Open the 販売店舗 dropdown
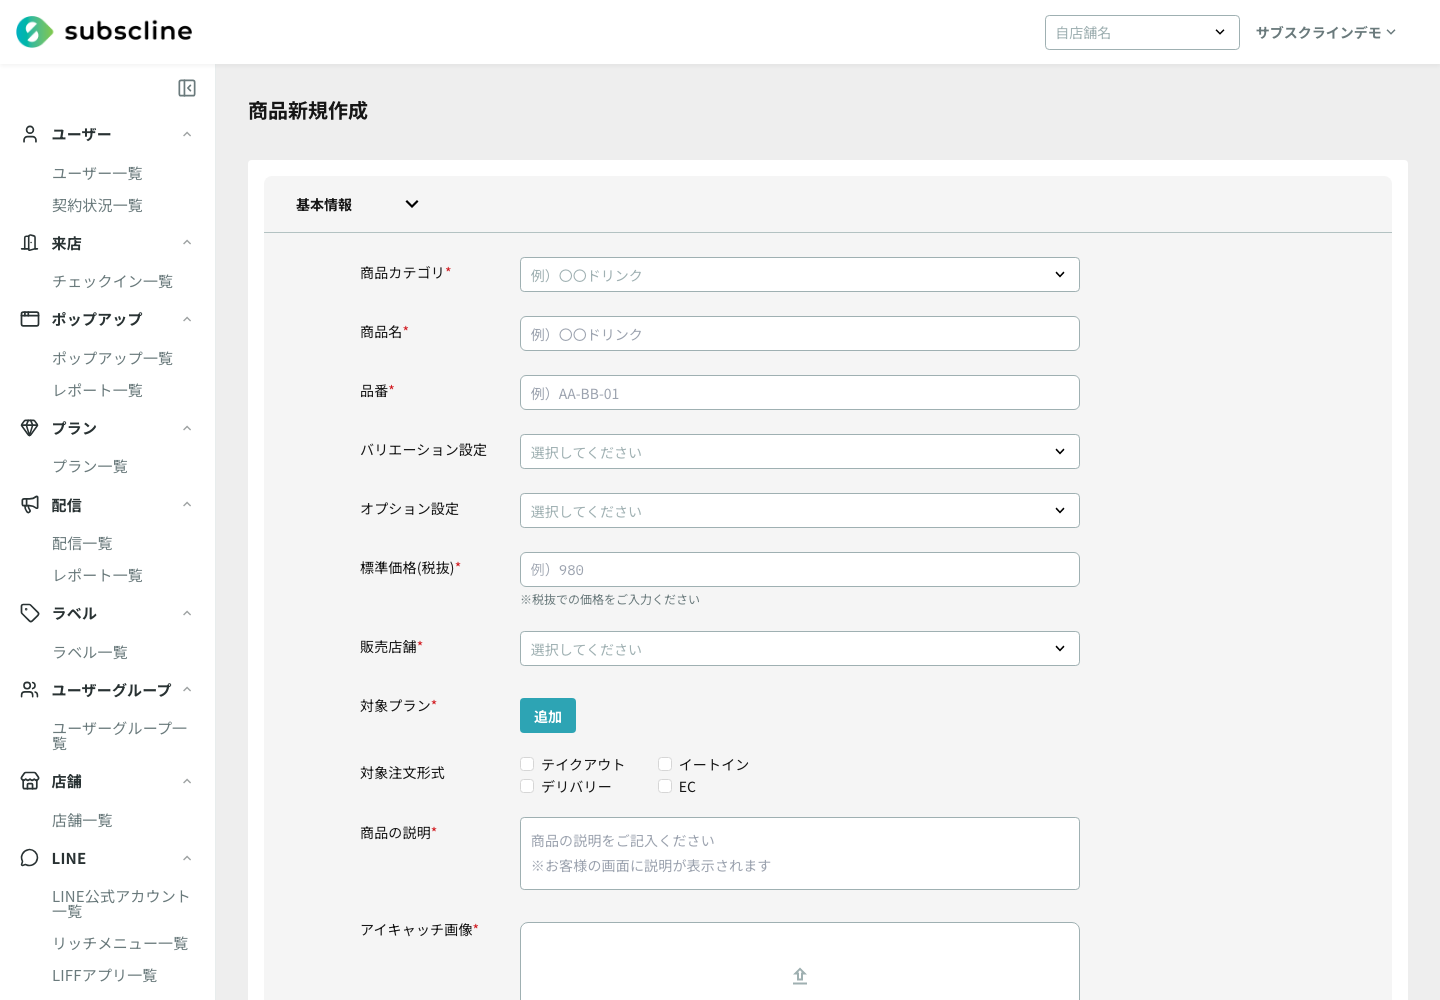1440x1000 pixels. (800, 648)
